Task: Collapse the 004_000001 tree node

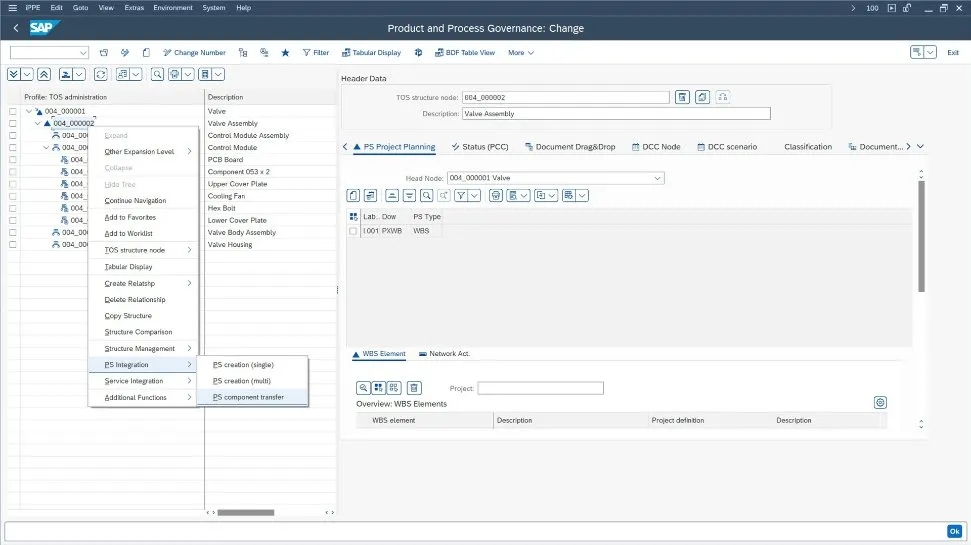Action: (29, 111)
